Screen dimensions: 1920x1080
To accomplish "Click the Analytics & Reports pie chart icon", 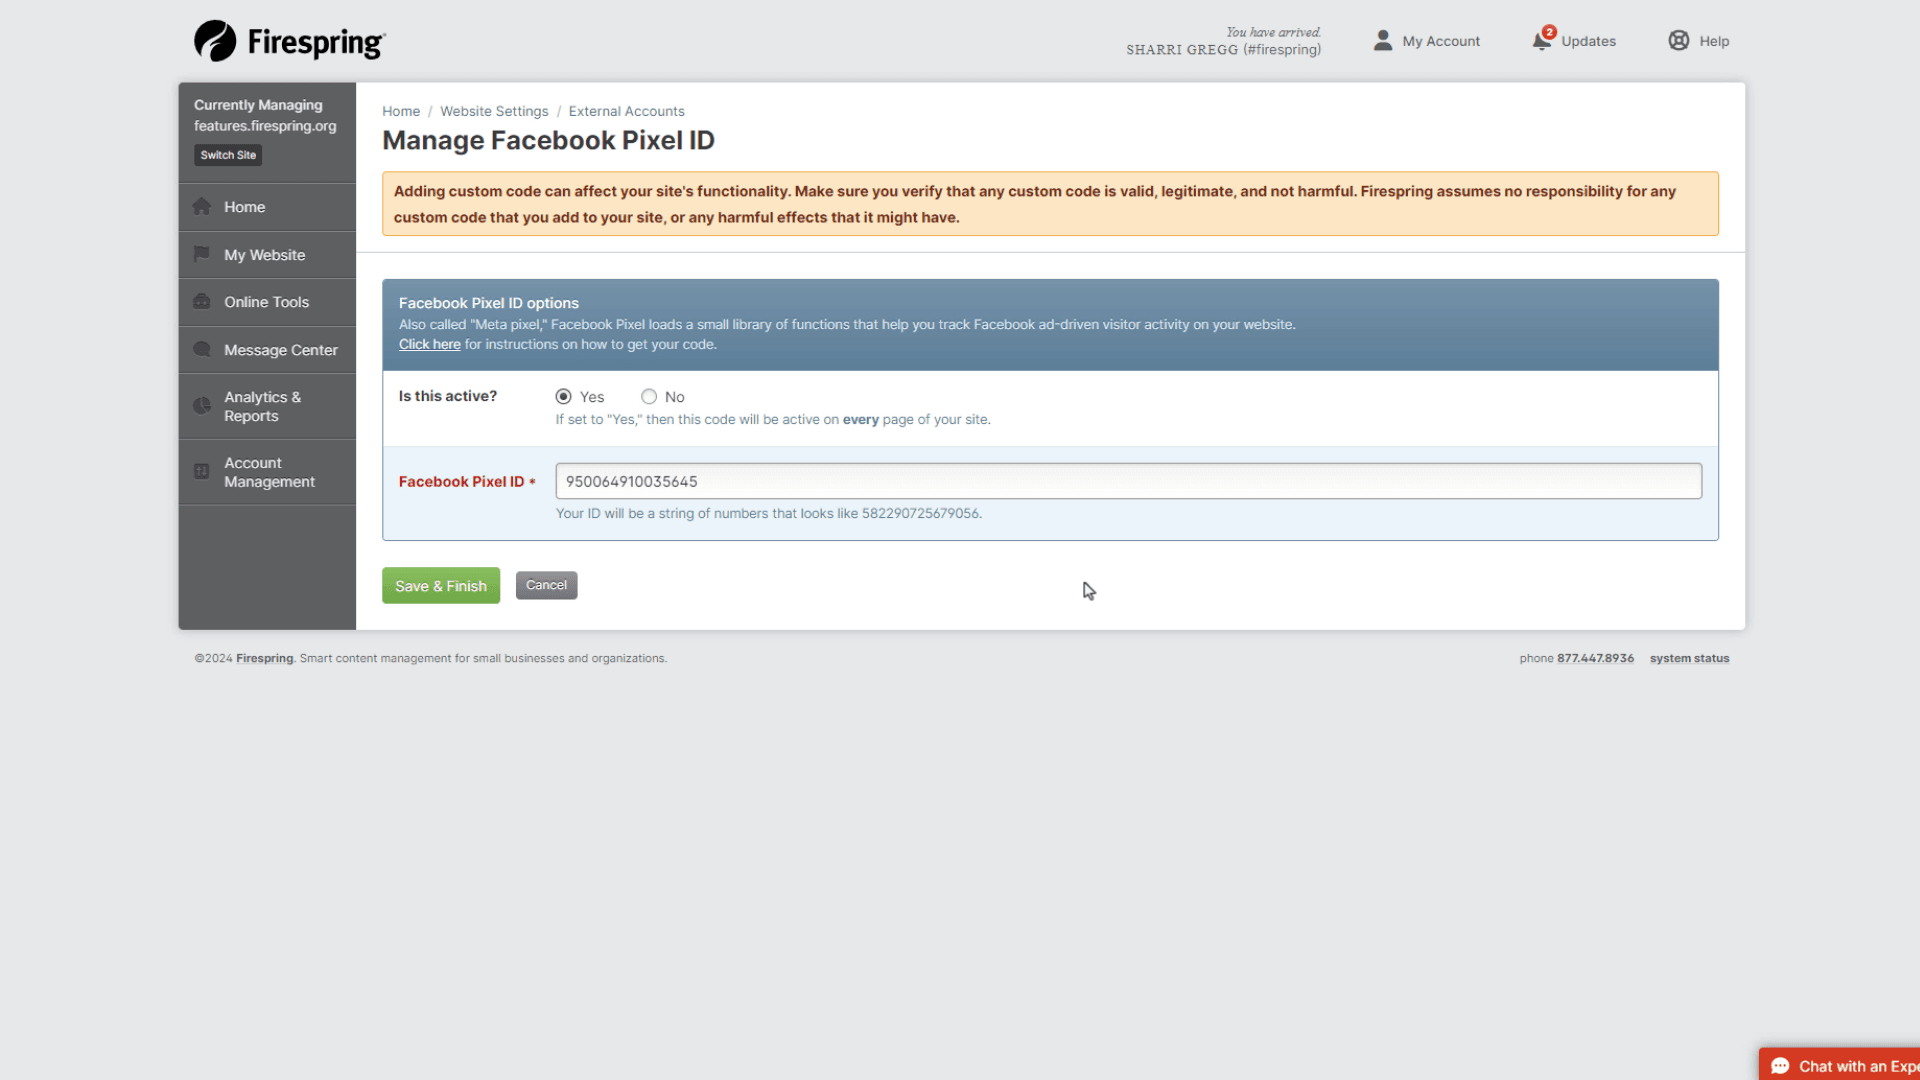I will 202,406.
